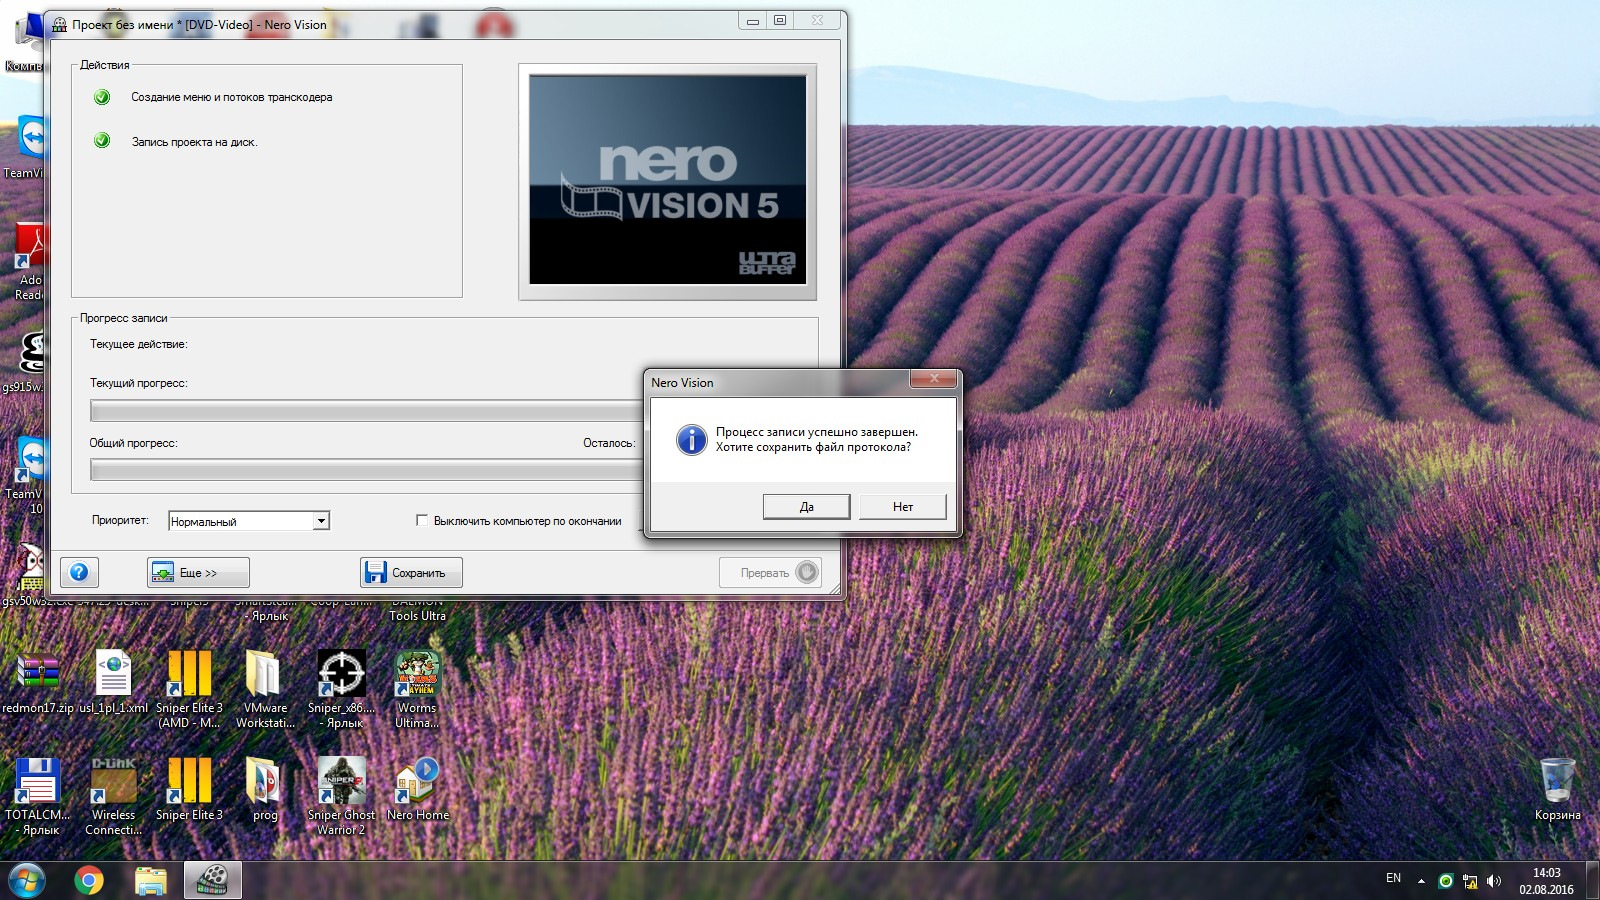Viewport: 1600px width, 900px height.
Task: Click the Еще >> button
Action: pyautogui.click(x=198, y=572)
